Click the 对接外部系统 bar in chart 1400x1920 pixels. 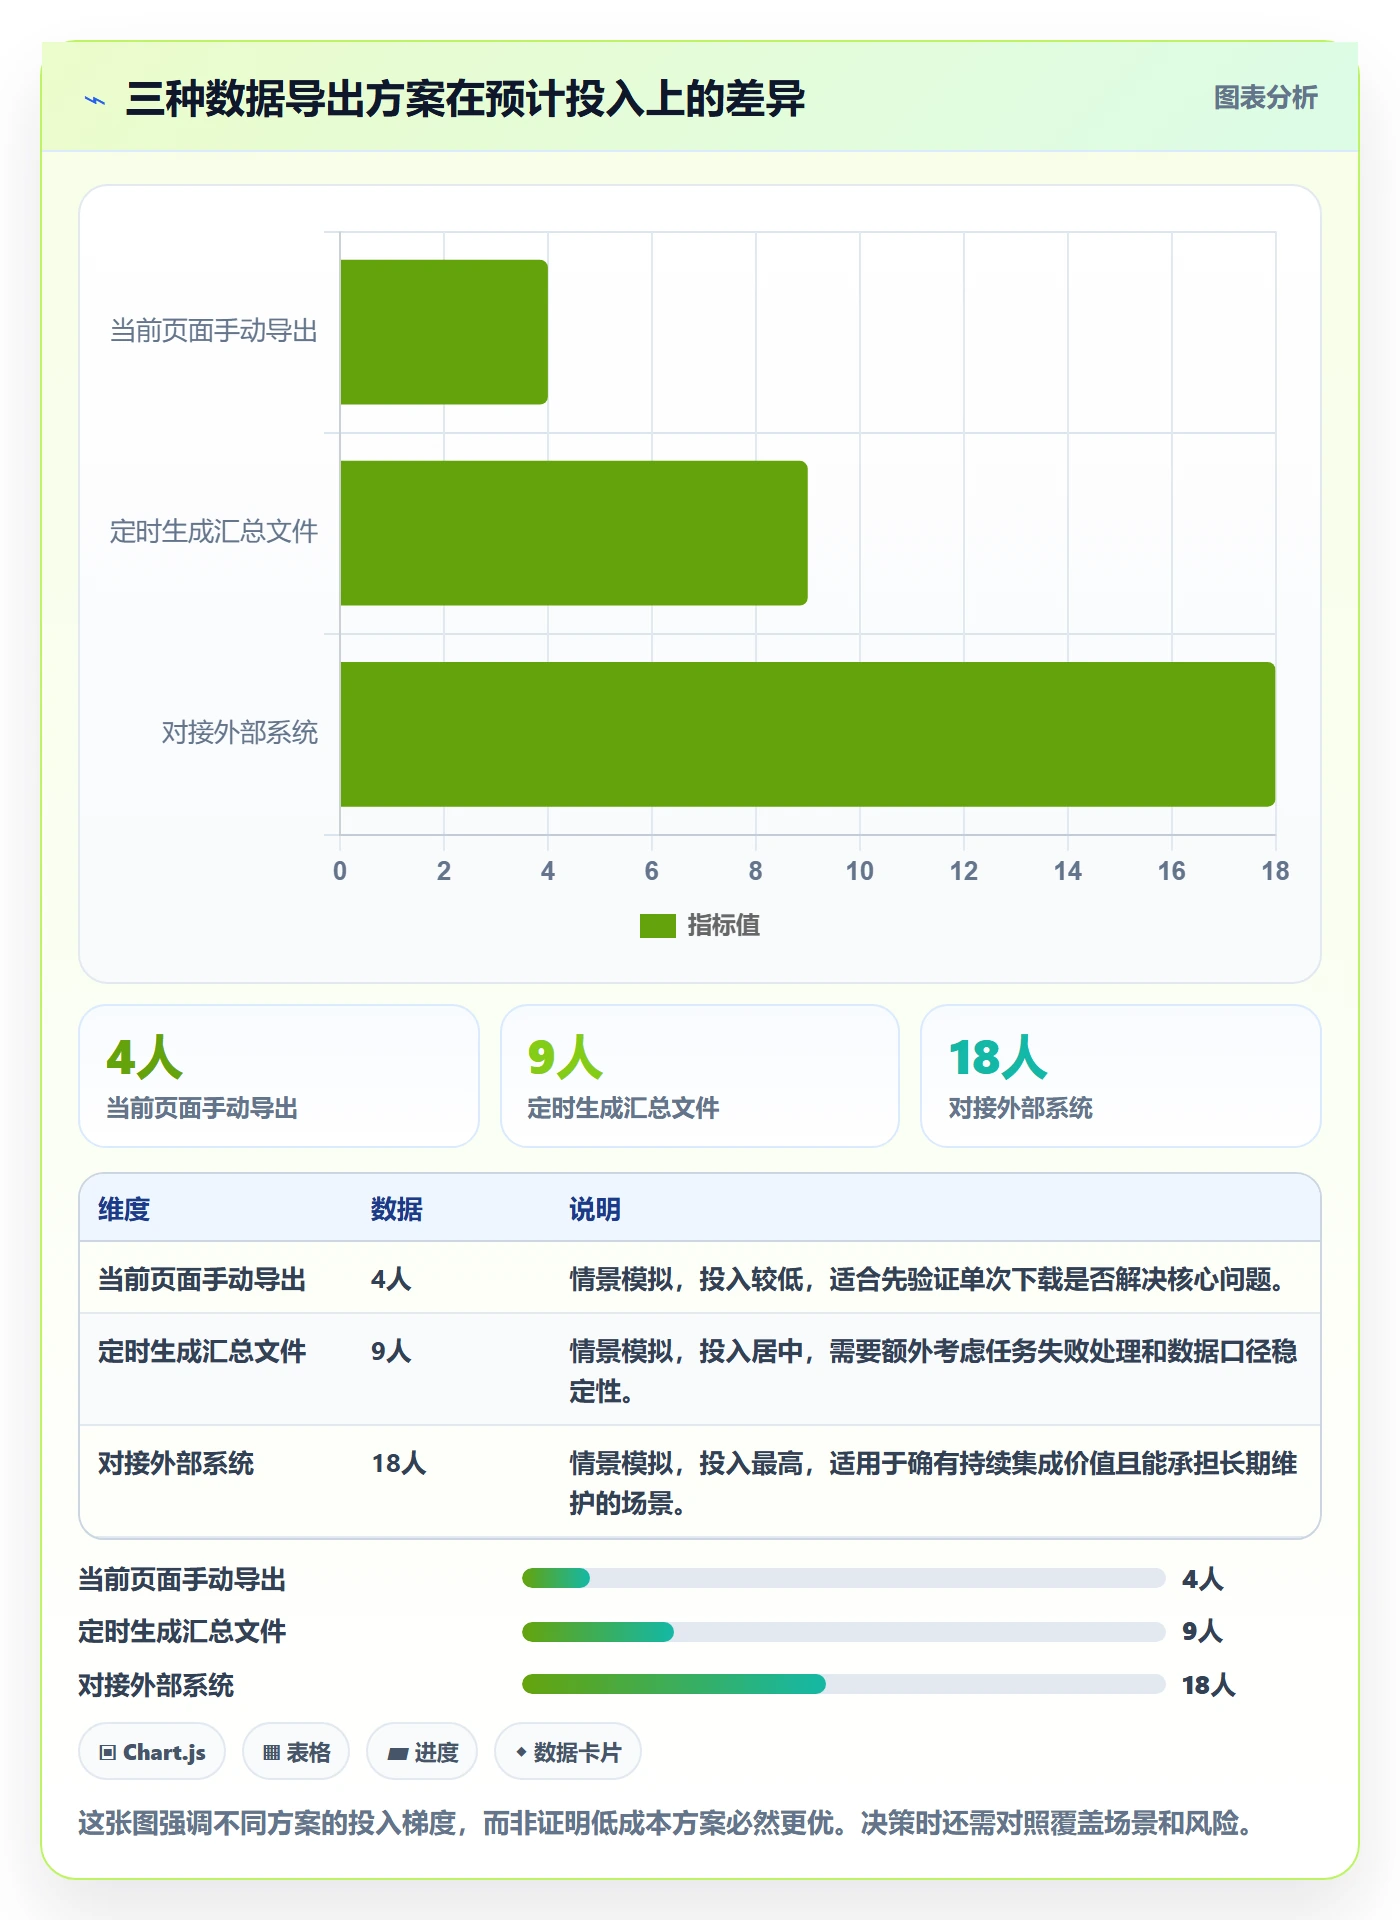[x=808, y=734]
